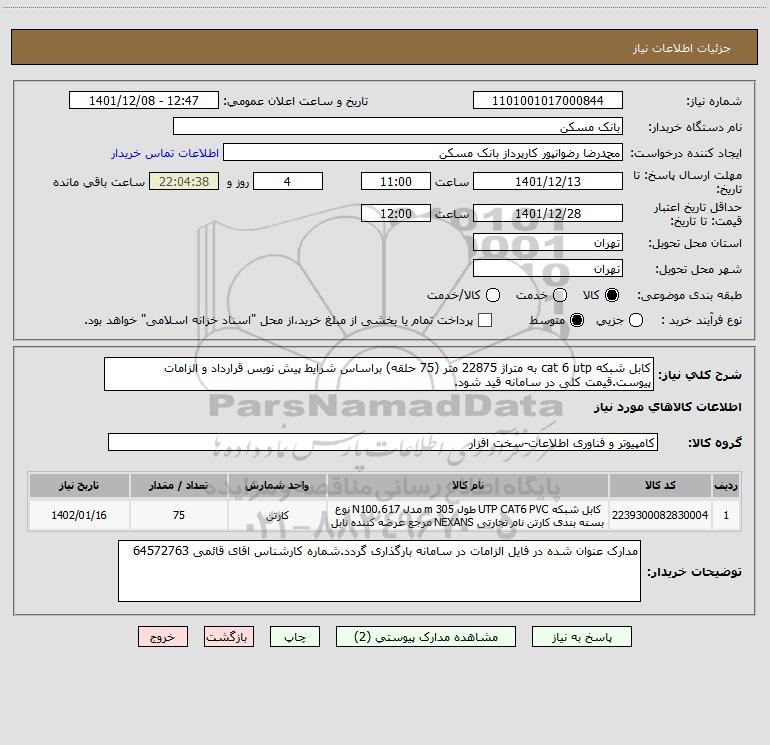This screenshot has width=770, height=745.
Task: Click the goods group field کامپیوتر و فناوری اطلاعات
Action: tap(383, 442)
